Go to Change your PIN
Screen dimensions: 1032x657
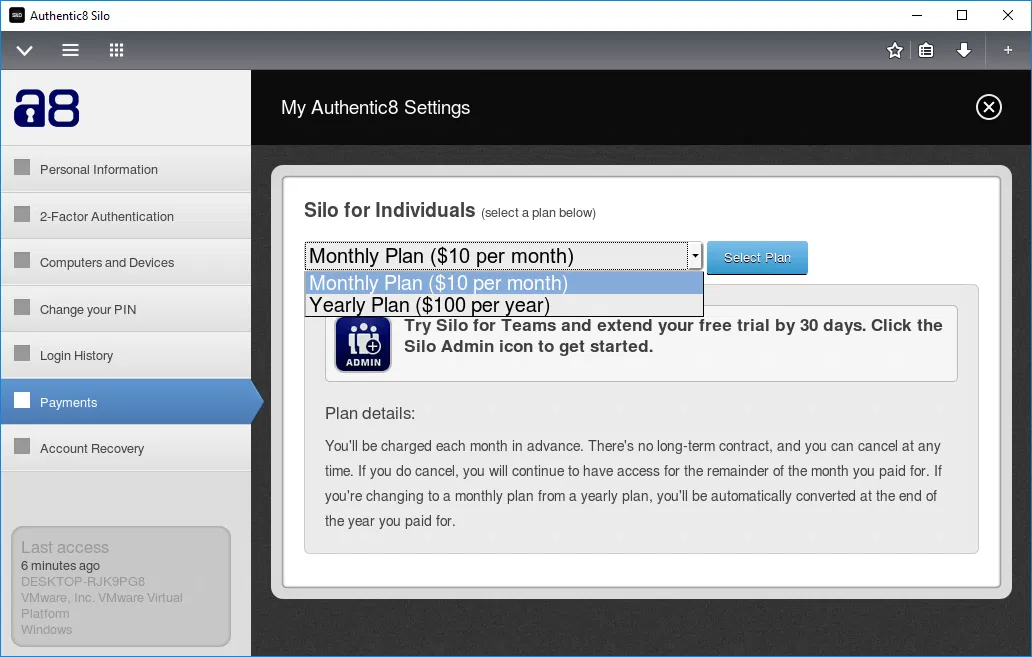[x=126, y=309]
